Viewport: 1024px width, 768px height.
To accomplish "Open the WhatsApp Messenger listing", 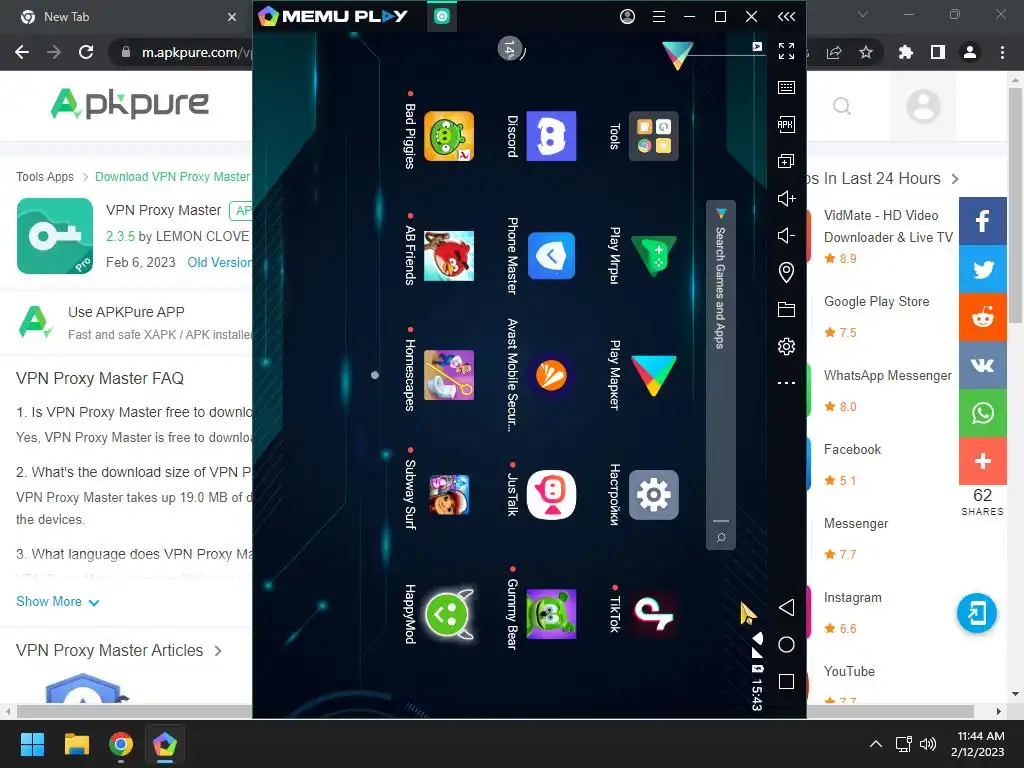I will pyautogui.click(x=888, y=376).
